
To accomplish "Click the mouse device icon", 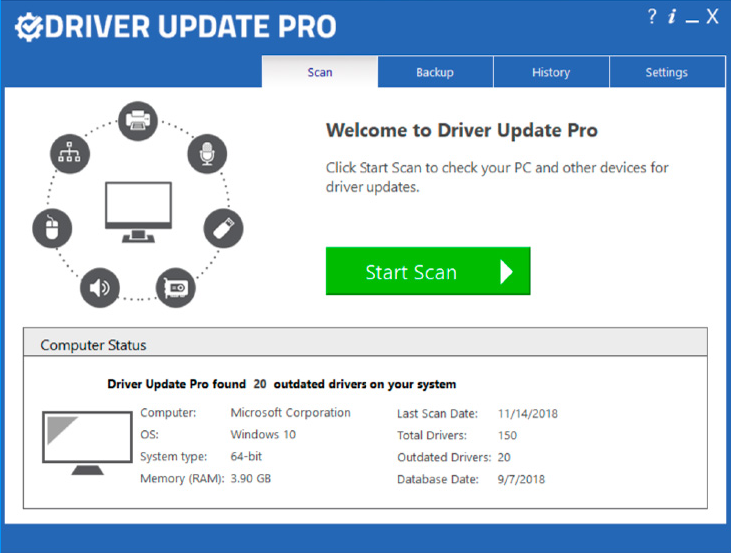I will point(52,228).
